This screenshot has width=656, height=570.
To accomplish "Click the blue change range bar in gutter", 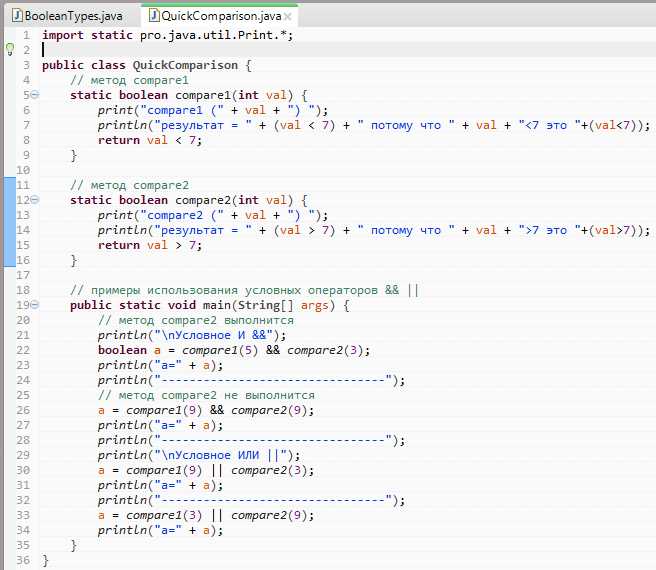I will [x=10, y=222].
